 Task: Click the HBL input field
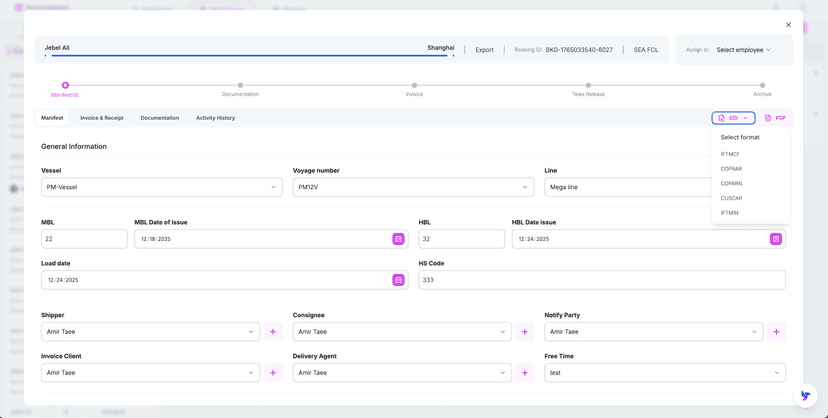(462, 239)
